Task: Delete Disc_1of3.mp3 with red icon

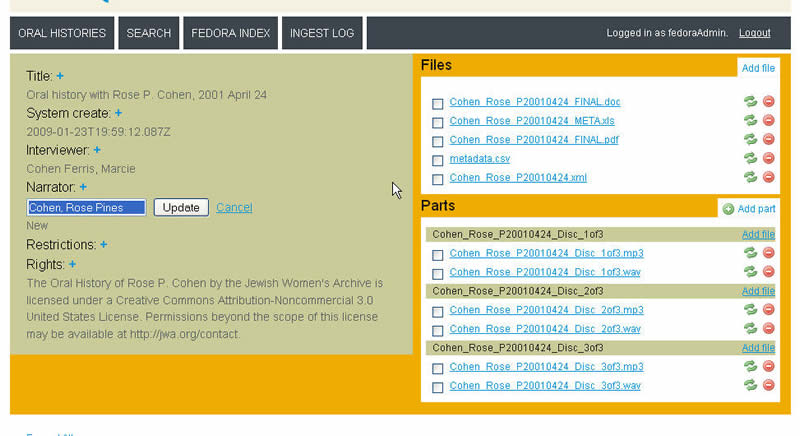Action: [x=768, y=252]
